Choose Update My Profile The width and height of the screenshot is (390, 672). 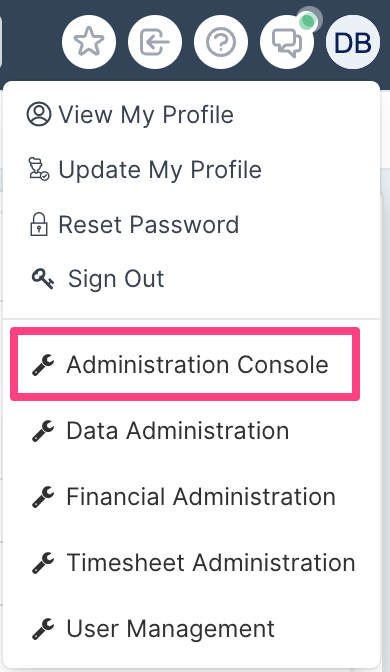click(144, 169)
